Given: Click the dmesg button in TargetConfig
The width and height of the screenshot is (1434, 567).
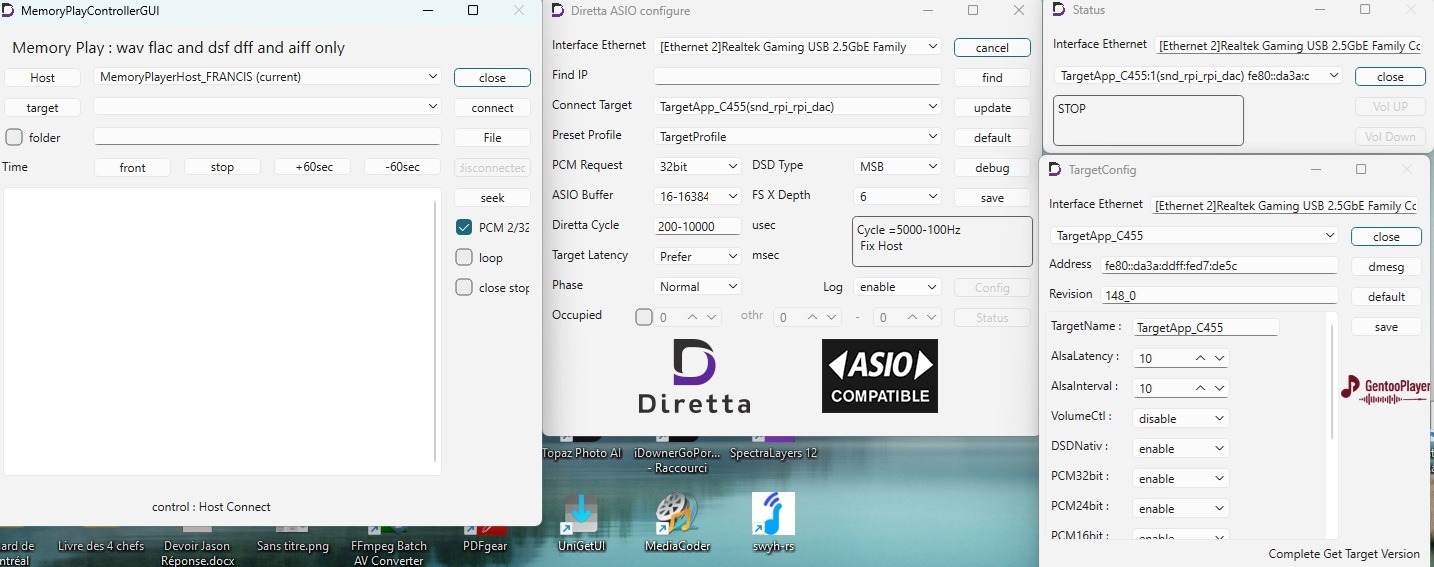Looking at the screenshot, I should (1385, 267).
